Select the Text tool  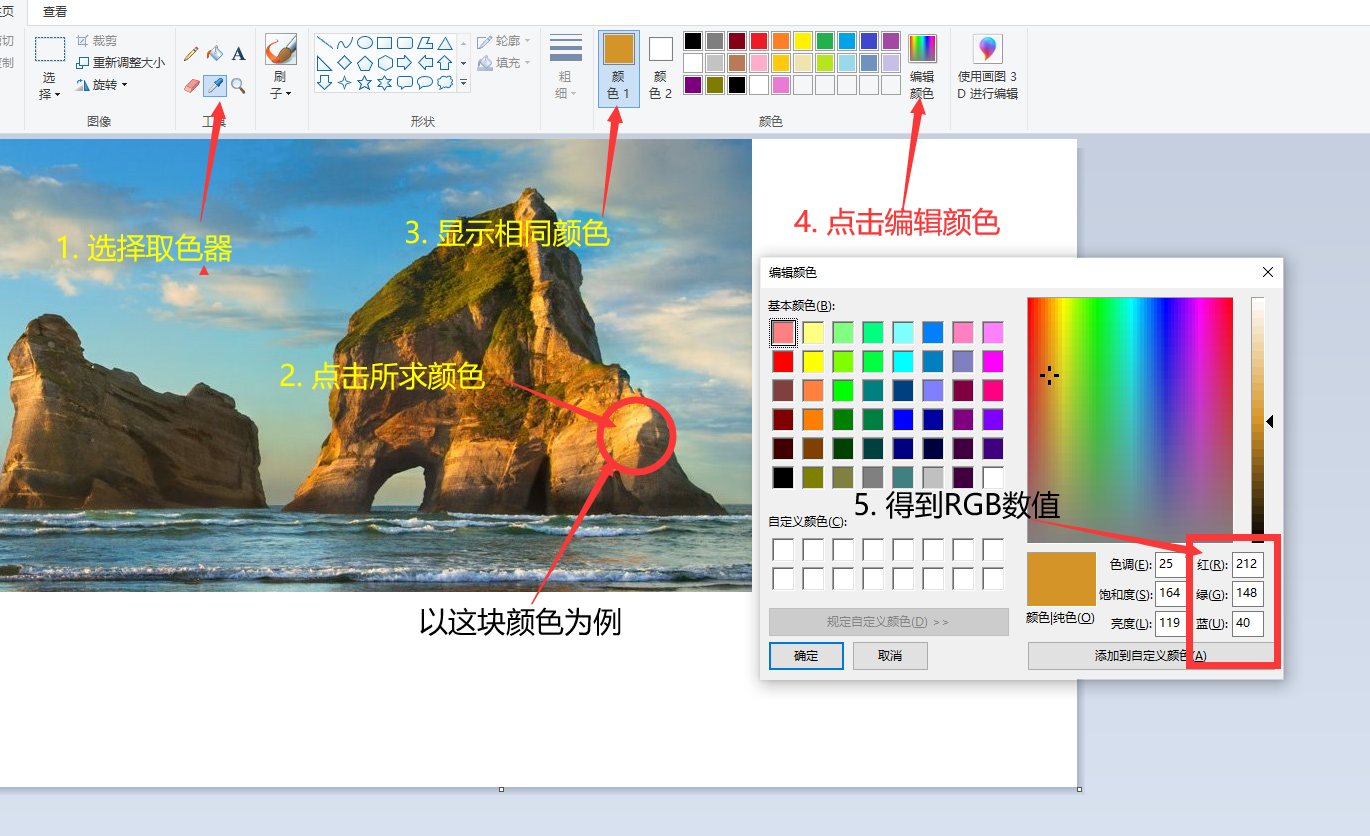coord(237,53)
